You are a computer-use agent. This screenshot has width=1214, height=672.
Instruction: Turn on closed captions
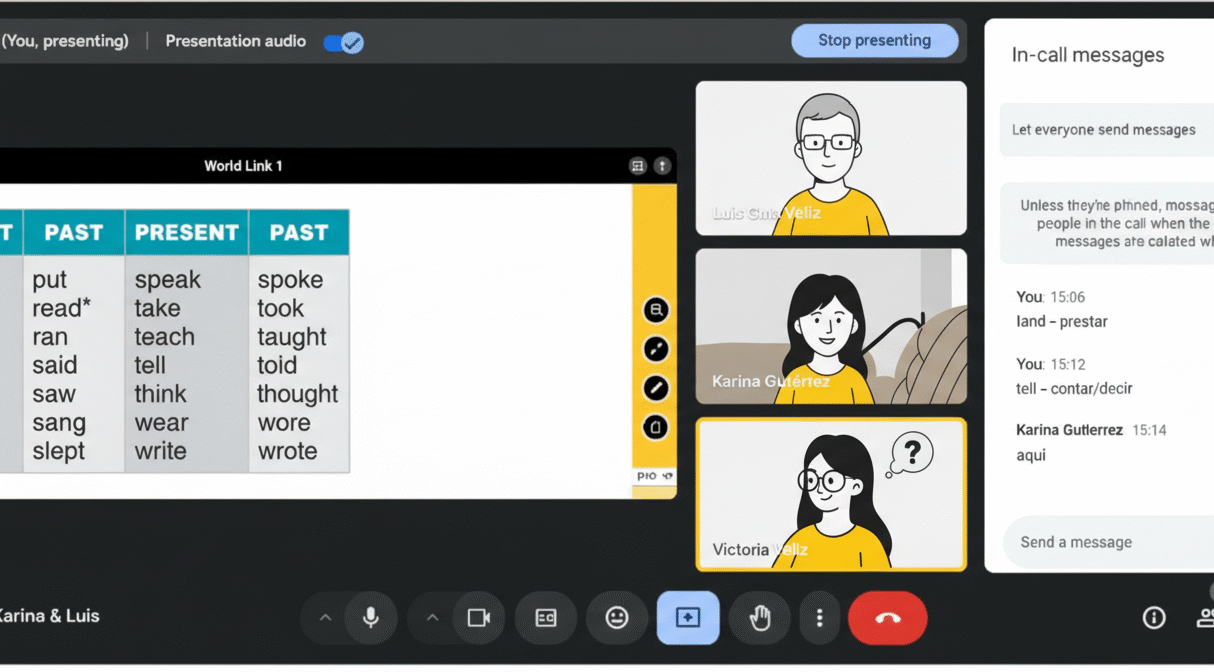(x=545, y=618)
